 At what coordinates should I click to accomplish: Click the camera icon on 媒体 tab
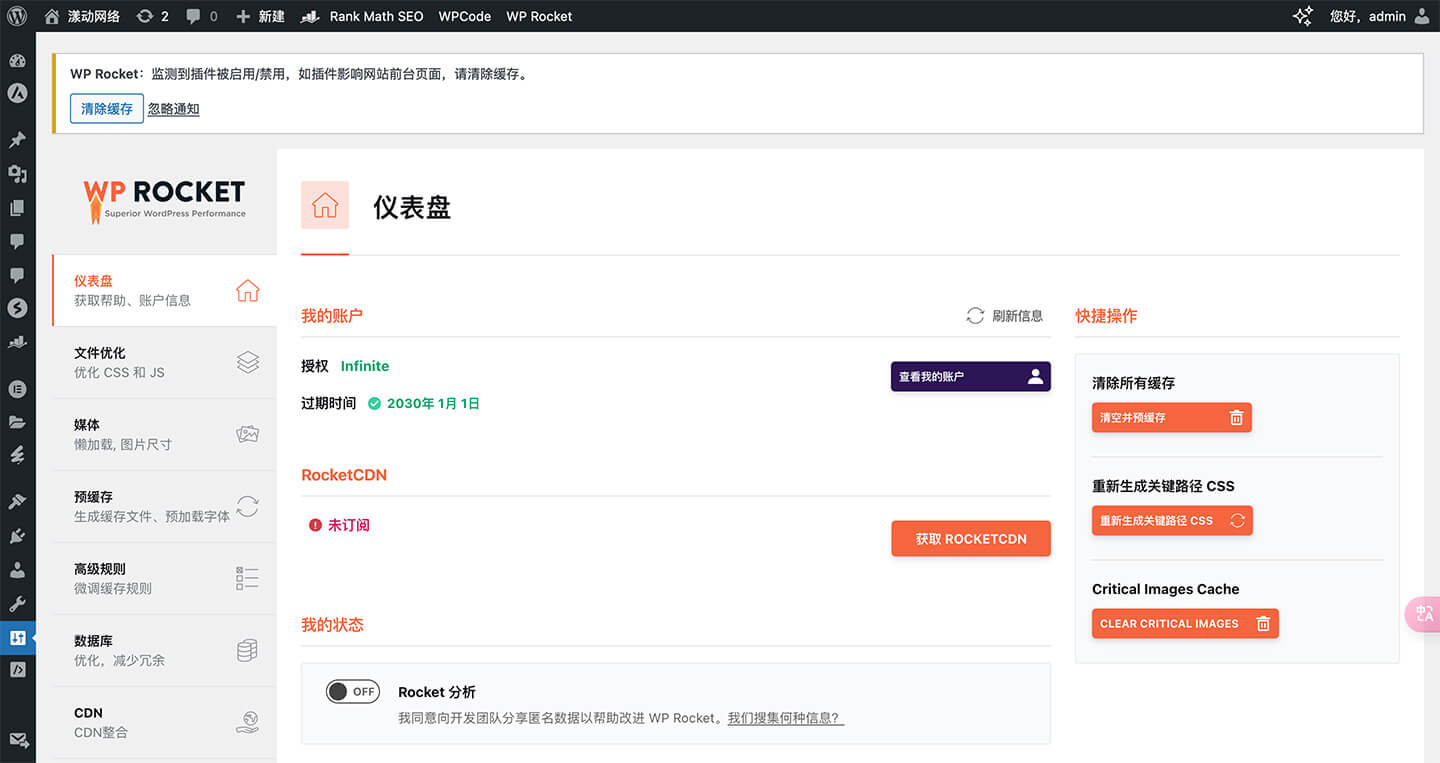point(248,434)
